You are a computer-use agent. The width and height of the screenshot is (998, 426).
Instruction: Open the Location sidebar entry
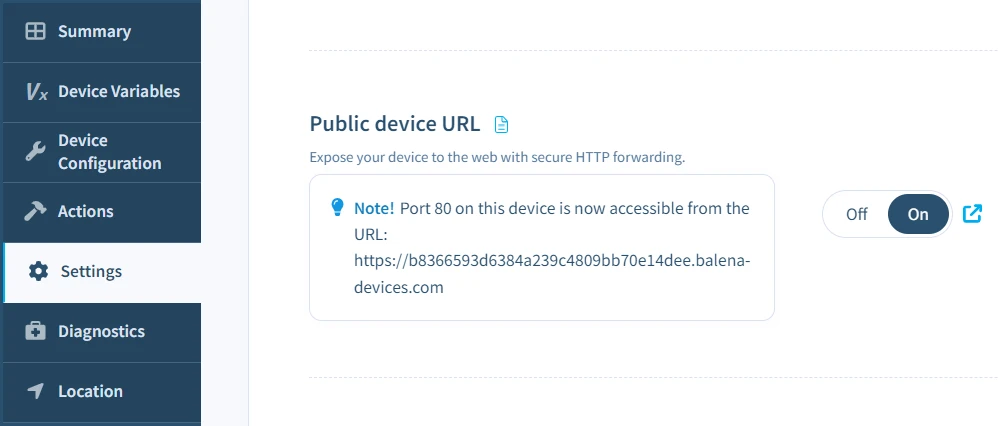coord(90,391)
